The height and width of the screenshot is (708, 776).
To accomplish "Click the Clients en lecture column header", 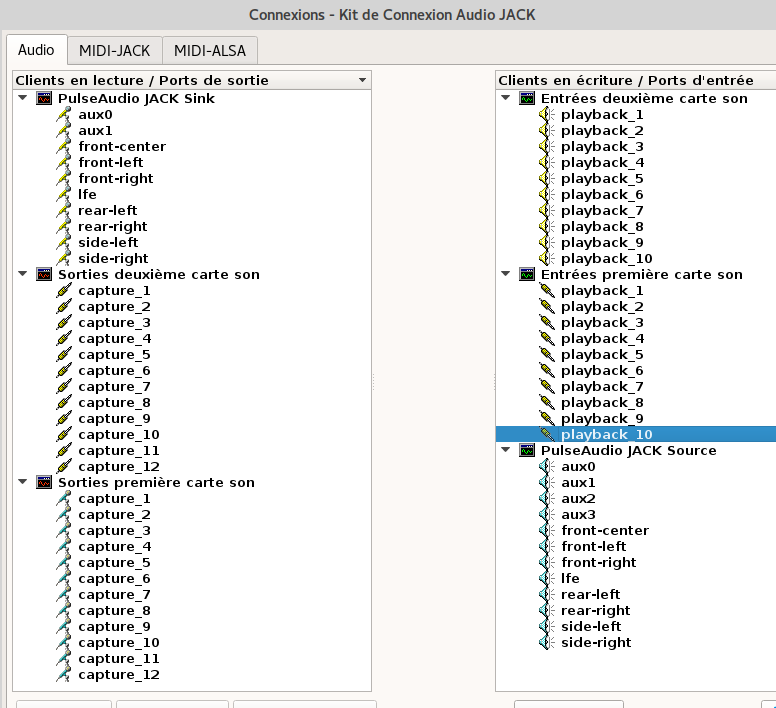I will (x=192, y=80).
